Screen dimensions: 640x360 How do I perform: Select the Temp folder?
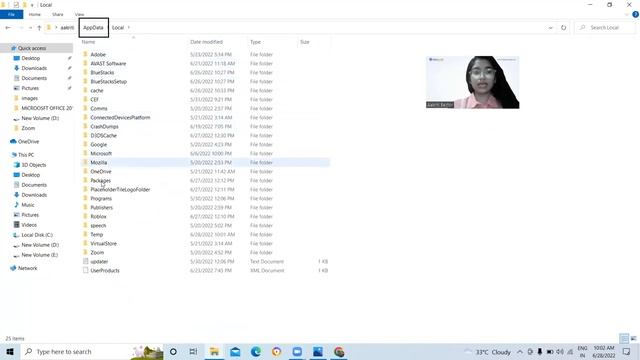tap(96, 234)
